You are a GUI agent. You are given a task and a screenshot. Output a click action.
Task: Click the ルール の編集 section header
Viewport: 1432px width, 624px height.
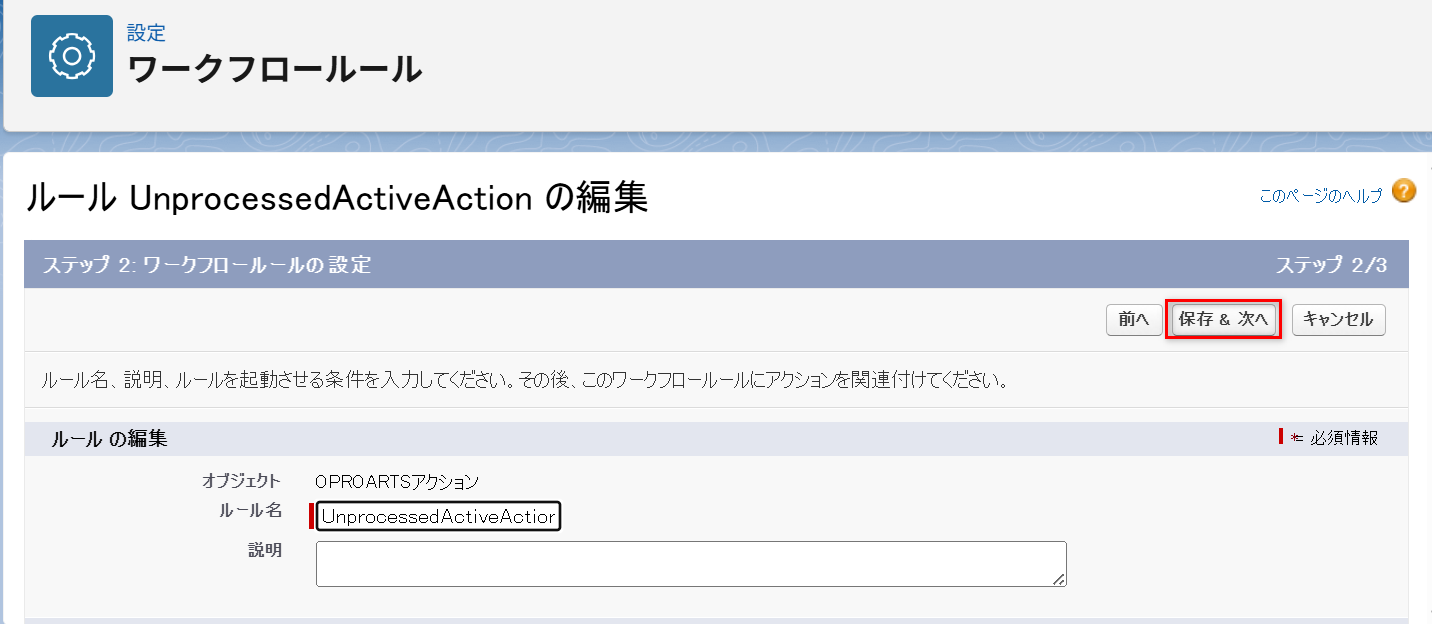[x=110, y=438]
